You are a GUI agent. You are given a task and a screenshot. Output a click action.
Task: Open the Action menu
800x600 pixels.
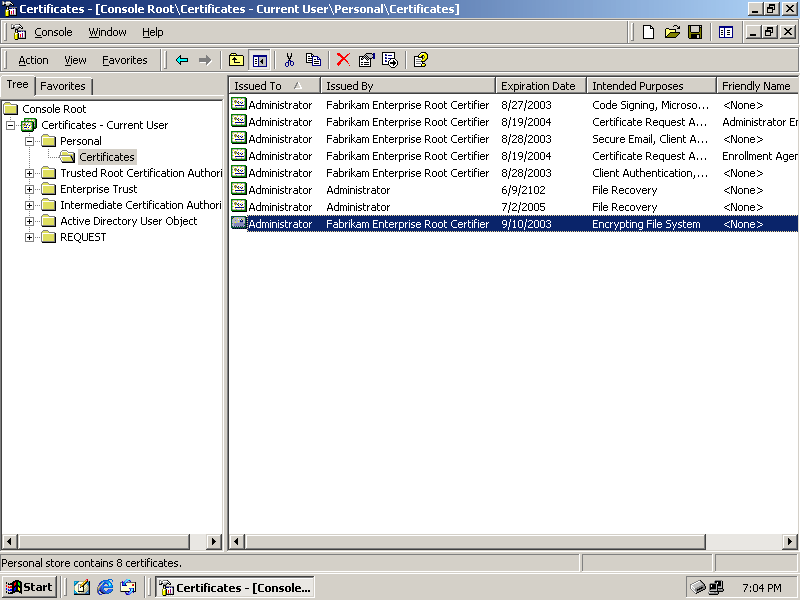point(33,60)
